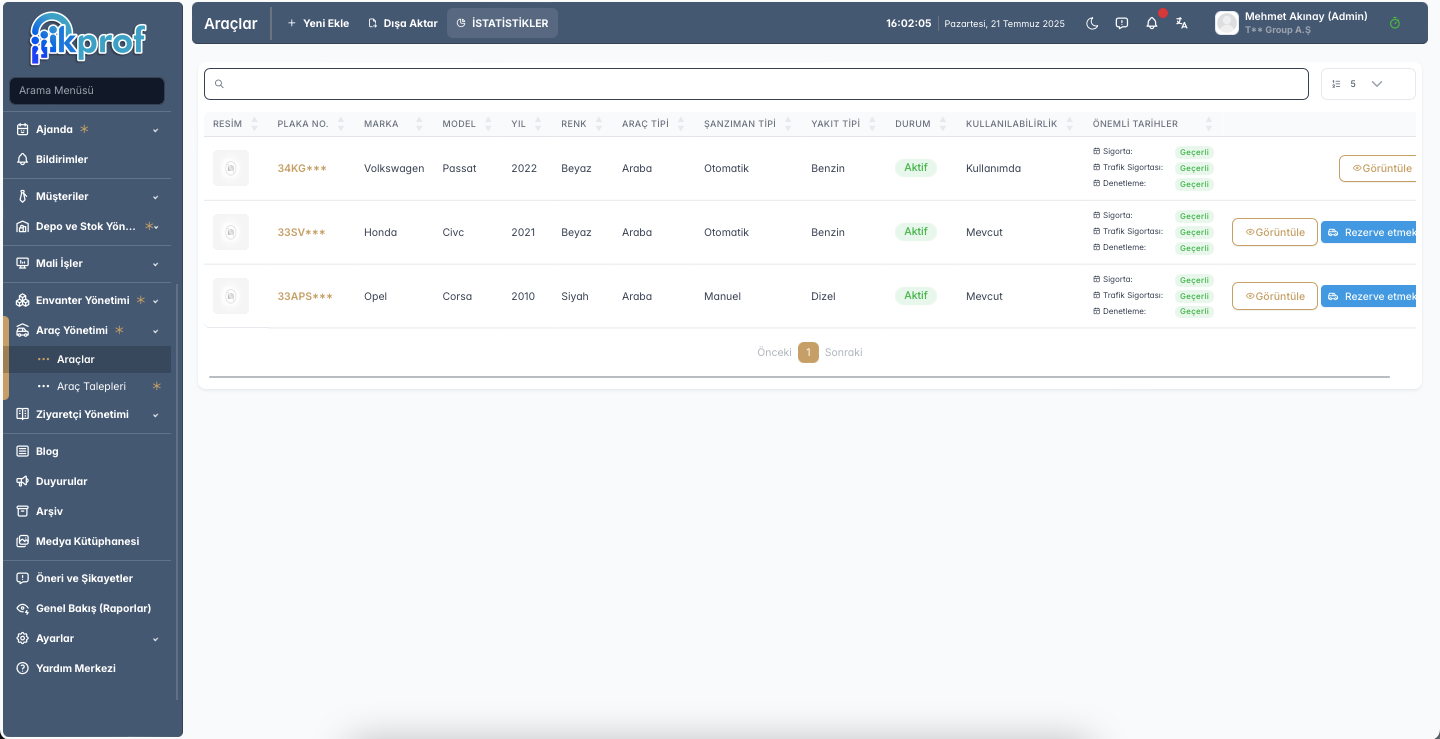Sort by Durum column arrows
1440x739 pixels.
[x=944, y=124]
